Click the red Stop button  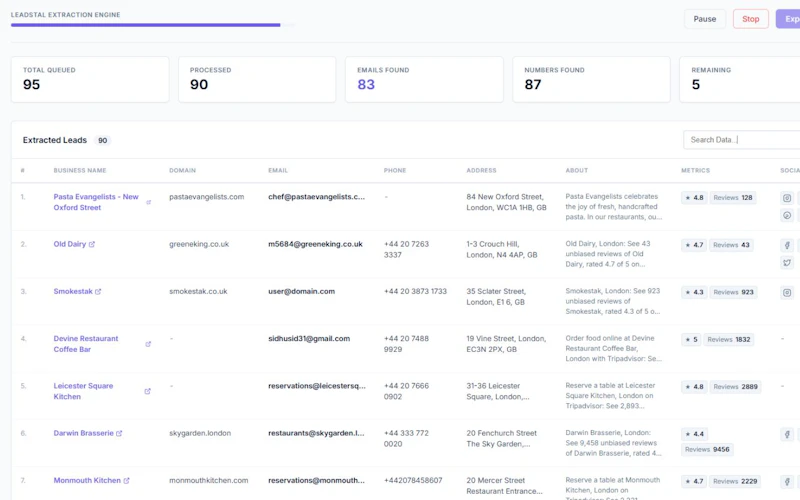[x=751, y=19]
